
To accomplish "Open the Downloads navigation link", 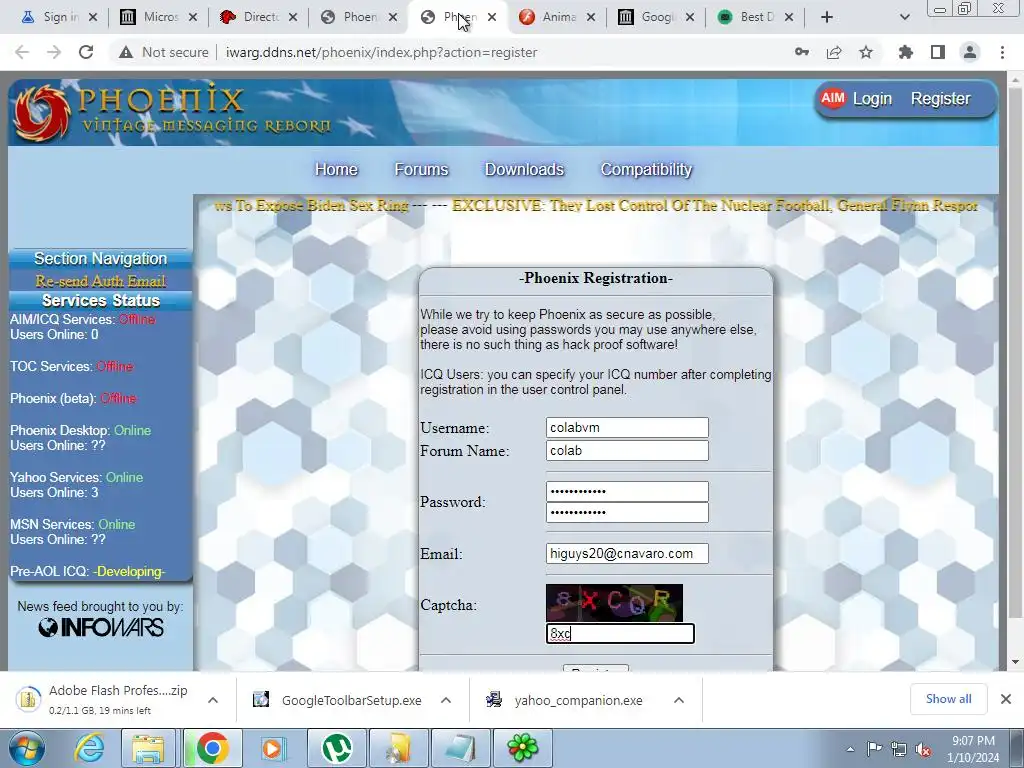I will click(524, 170).
